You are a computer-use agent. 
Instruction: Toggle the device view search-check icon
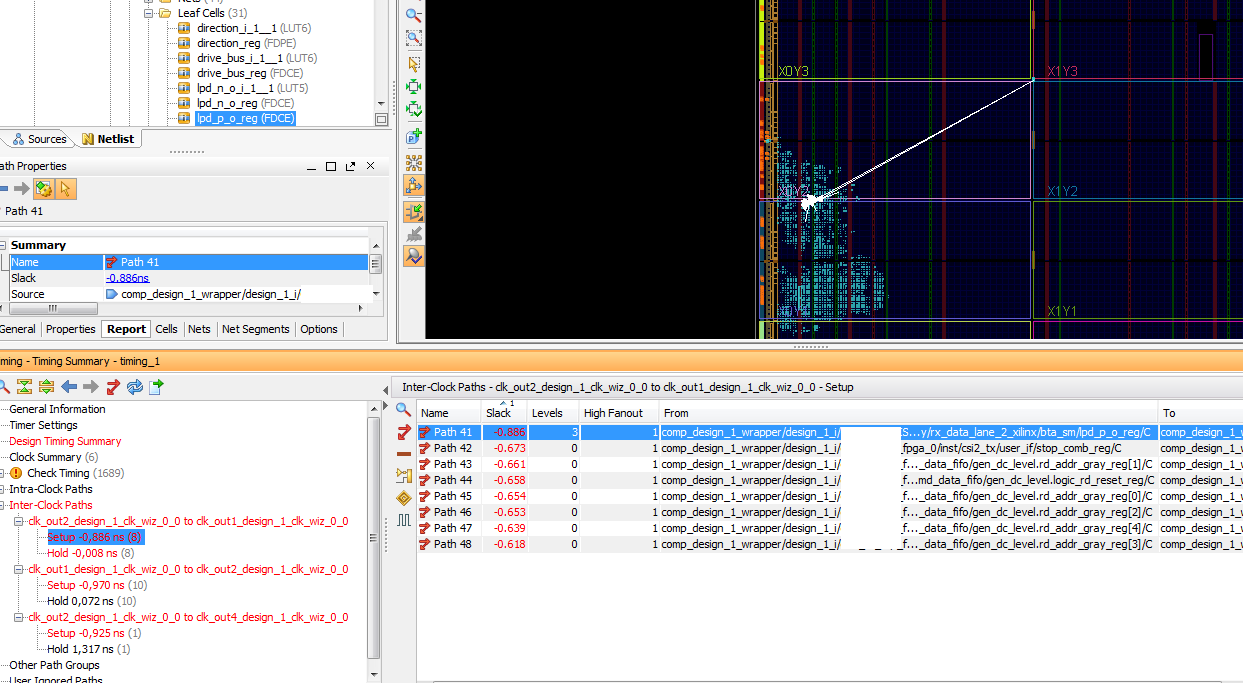[x=413, y=256]
